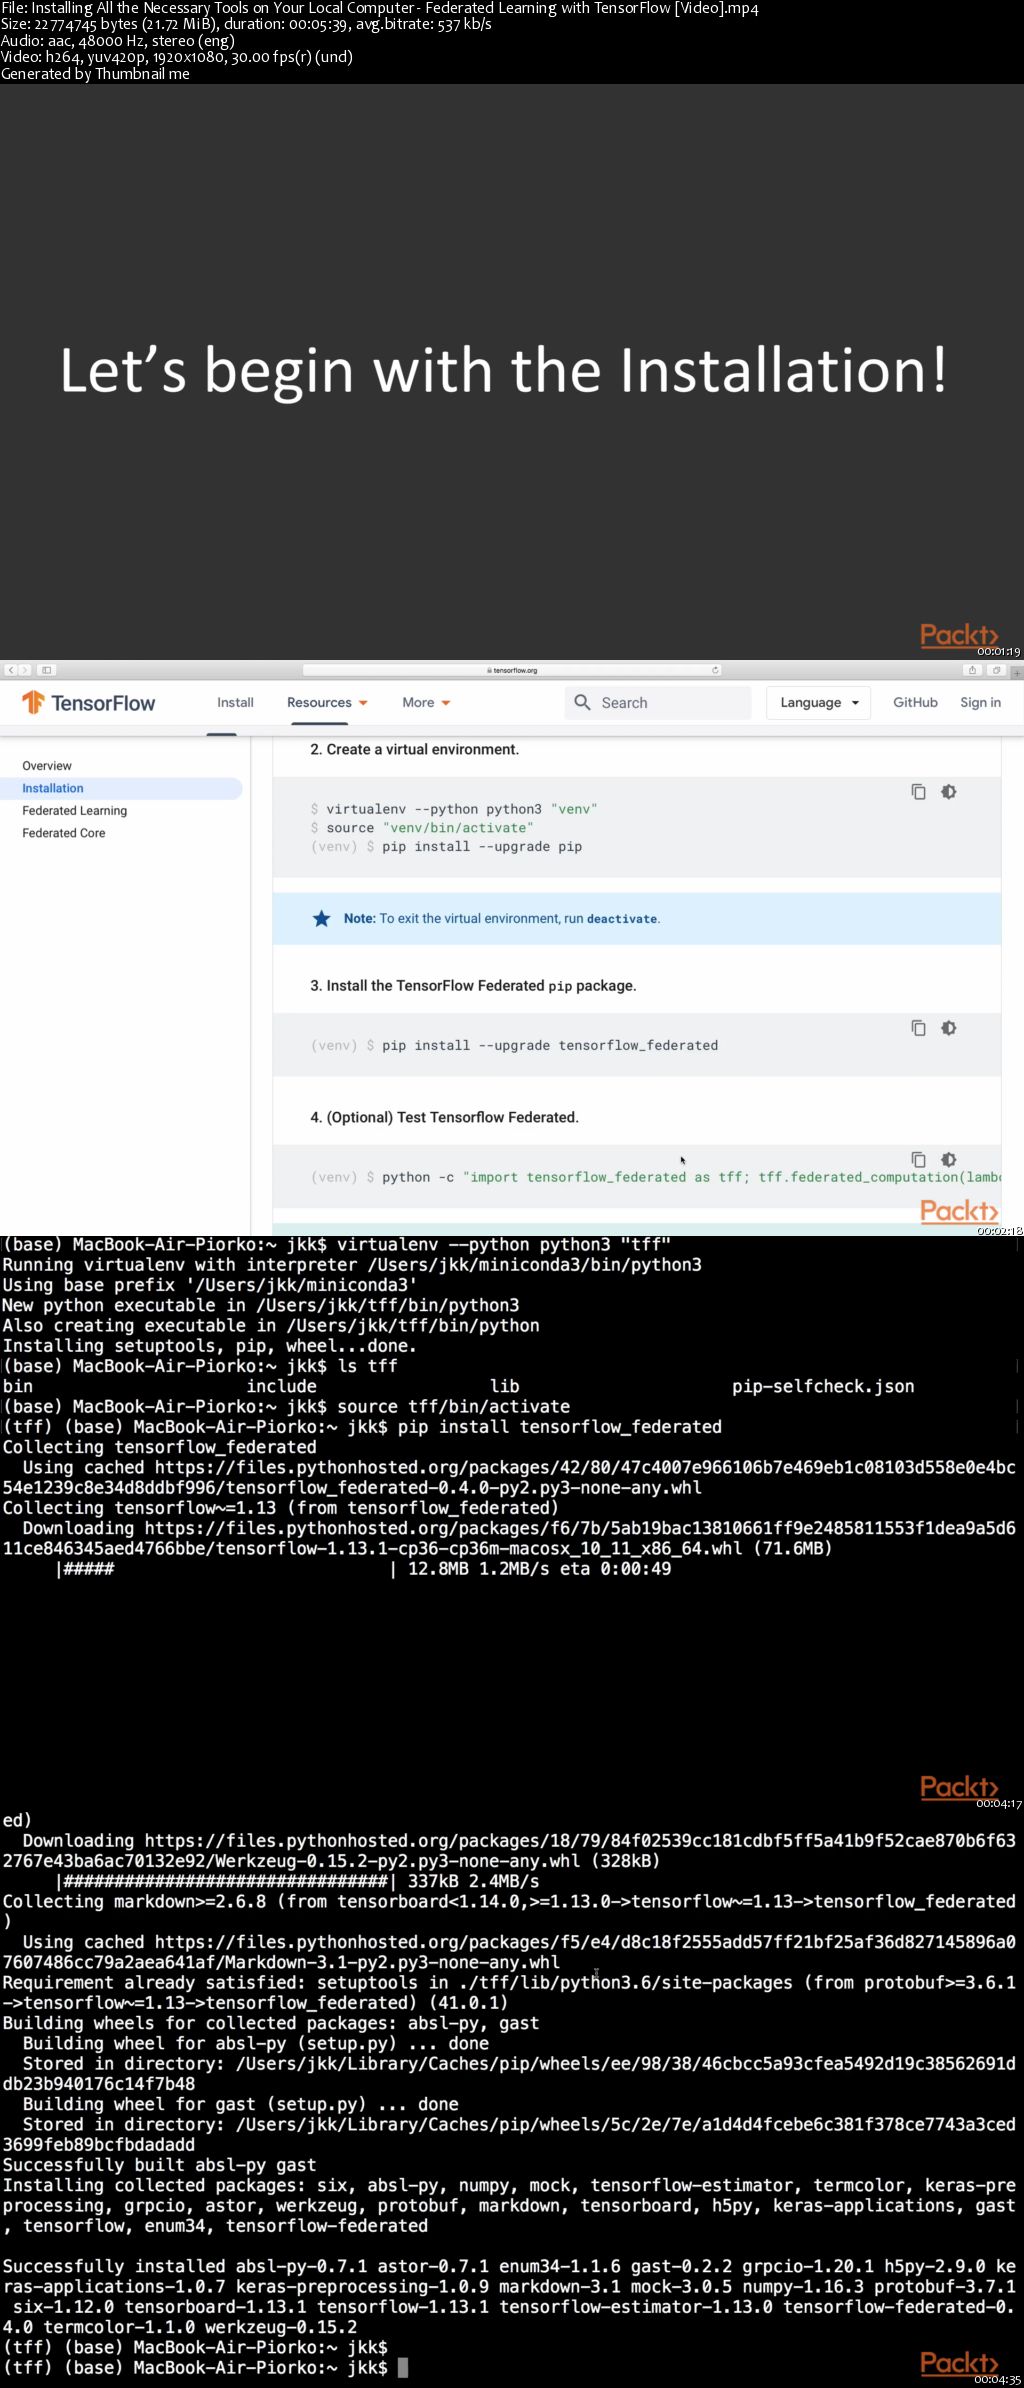This screenshot has height=2388, width=1024.
Task: Click the '2. Create a virtual environment.' heading
Action: click(x=414, y=750)
